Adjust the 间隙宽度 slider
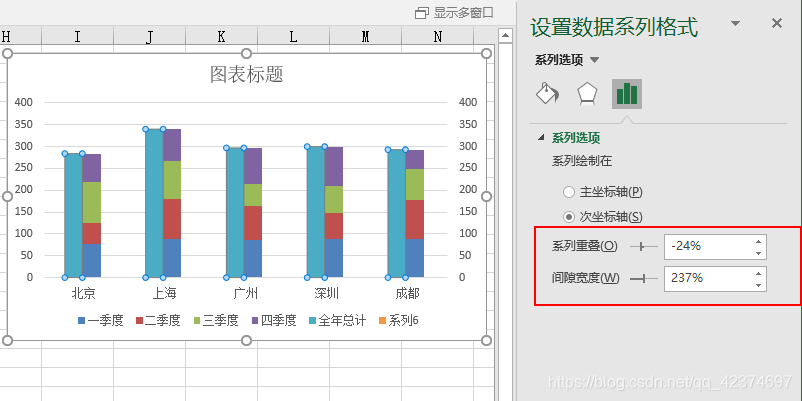802x401 pixels. click(x=644, y=278)
